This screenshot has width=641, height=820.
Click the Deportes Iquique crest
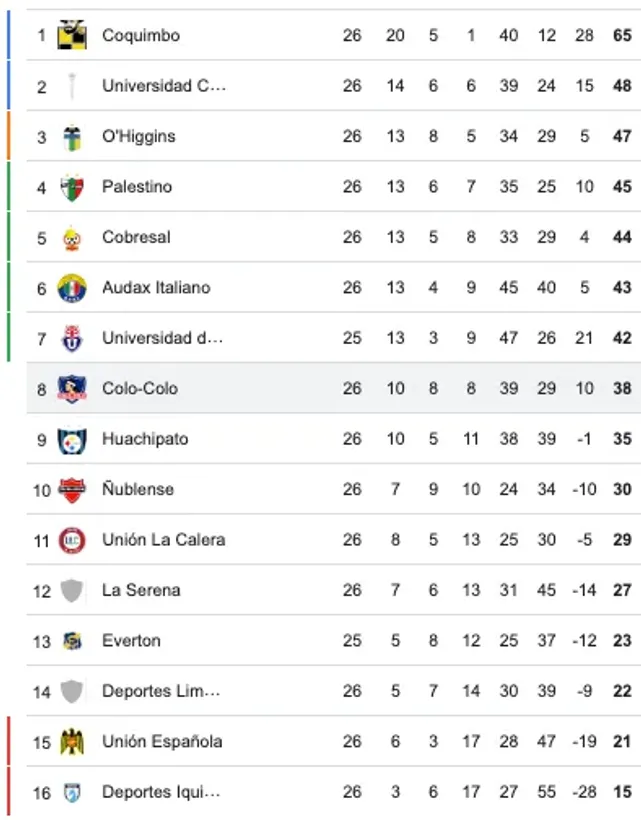coord(70,792)
